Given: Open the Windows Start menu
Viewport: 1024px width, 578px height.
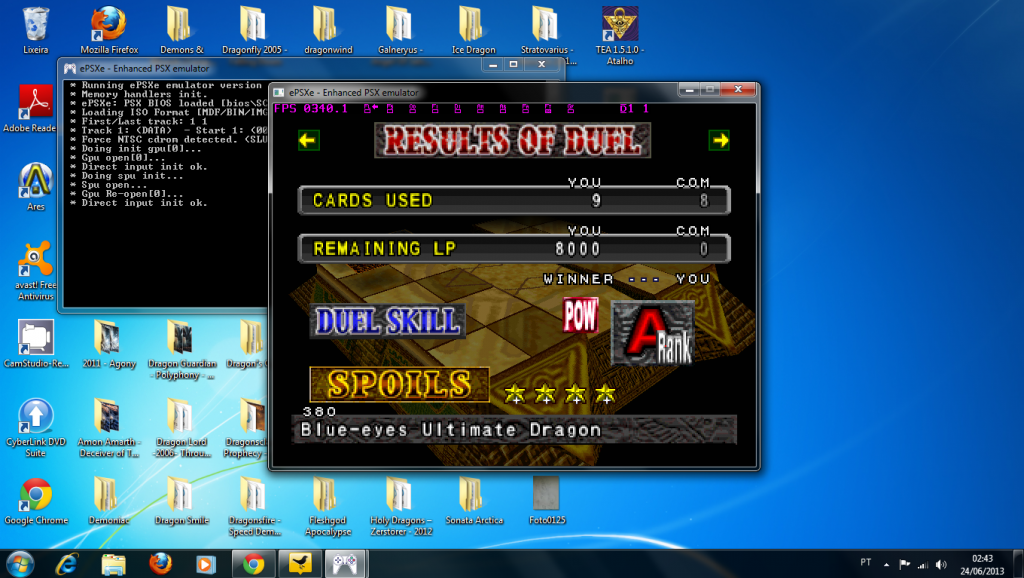Looking at the screenshot, I should point(20,564).
